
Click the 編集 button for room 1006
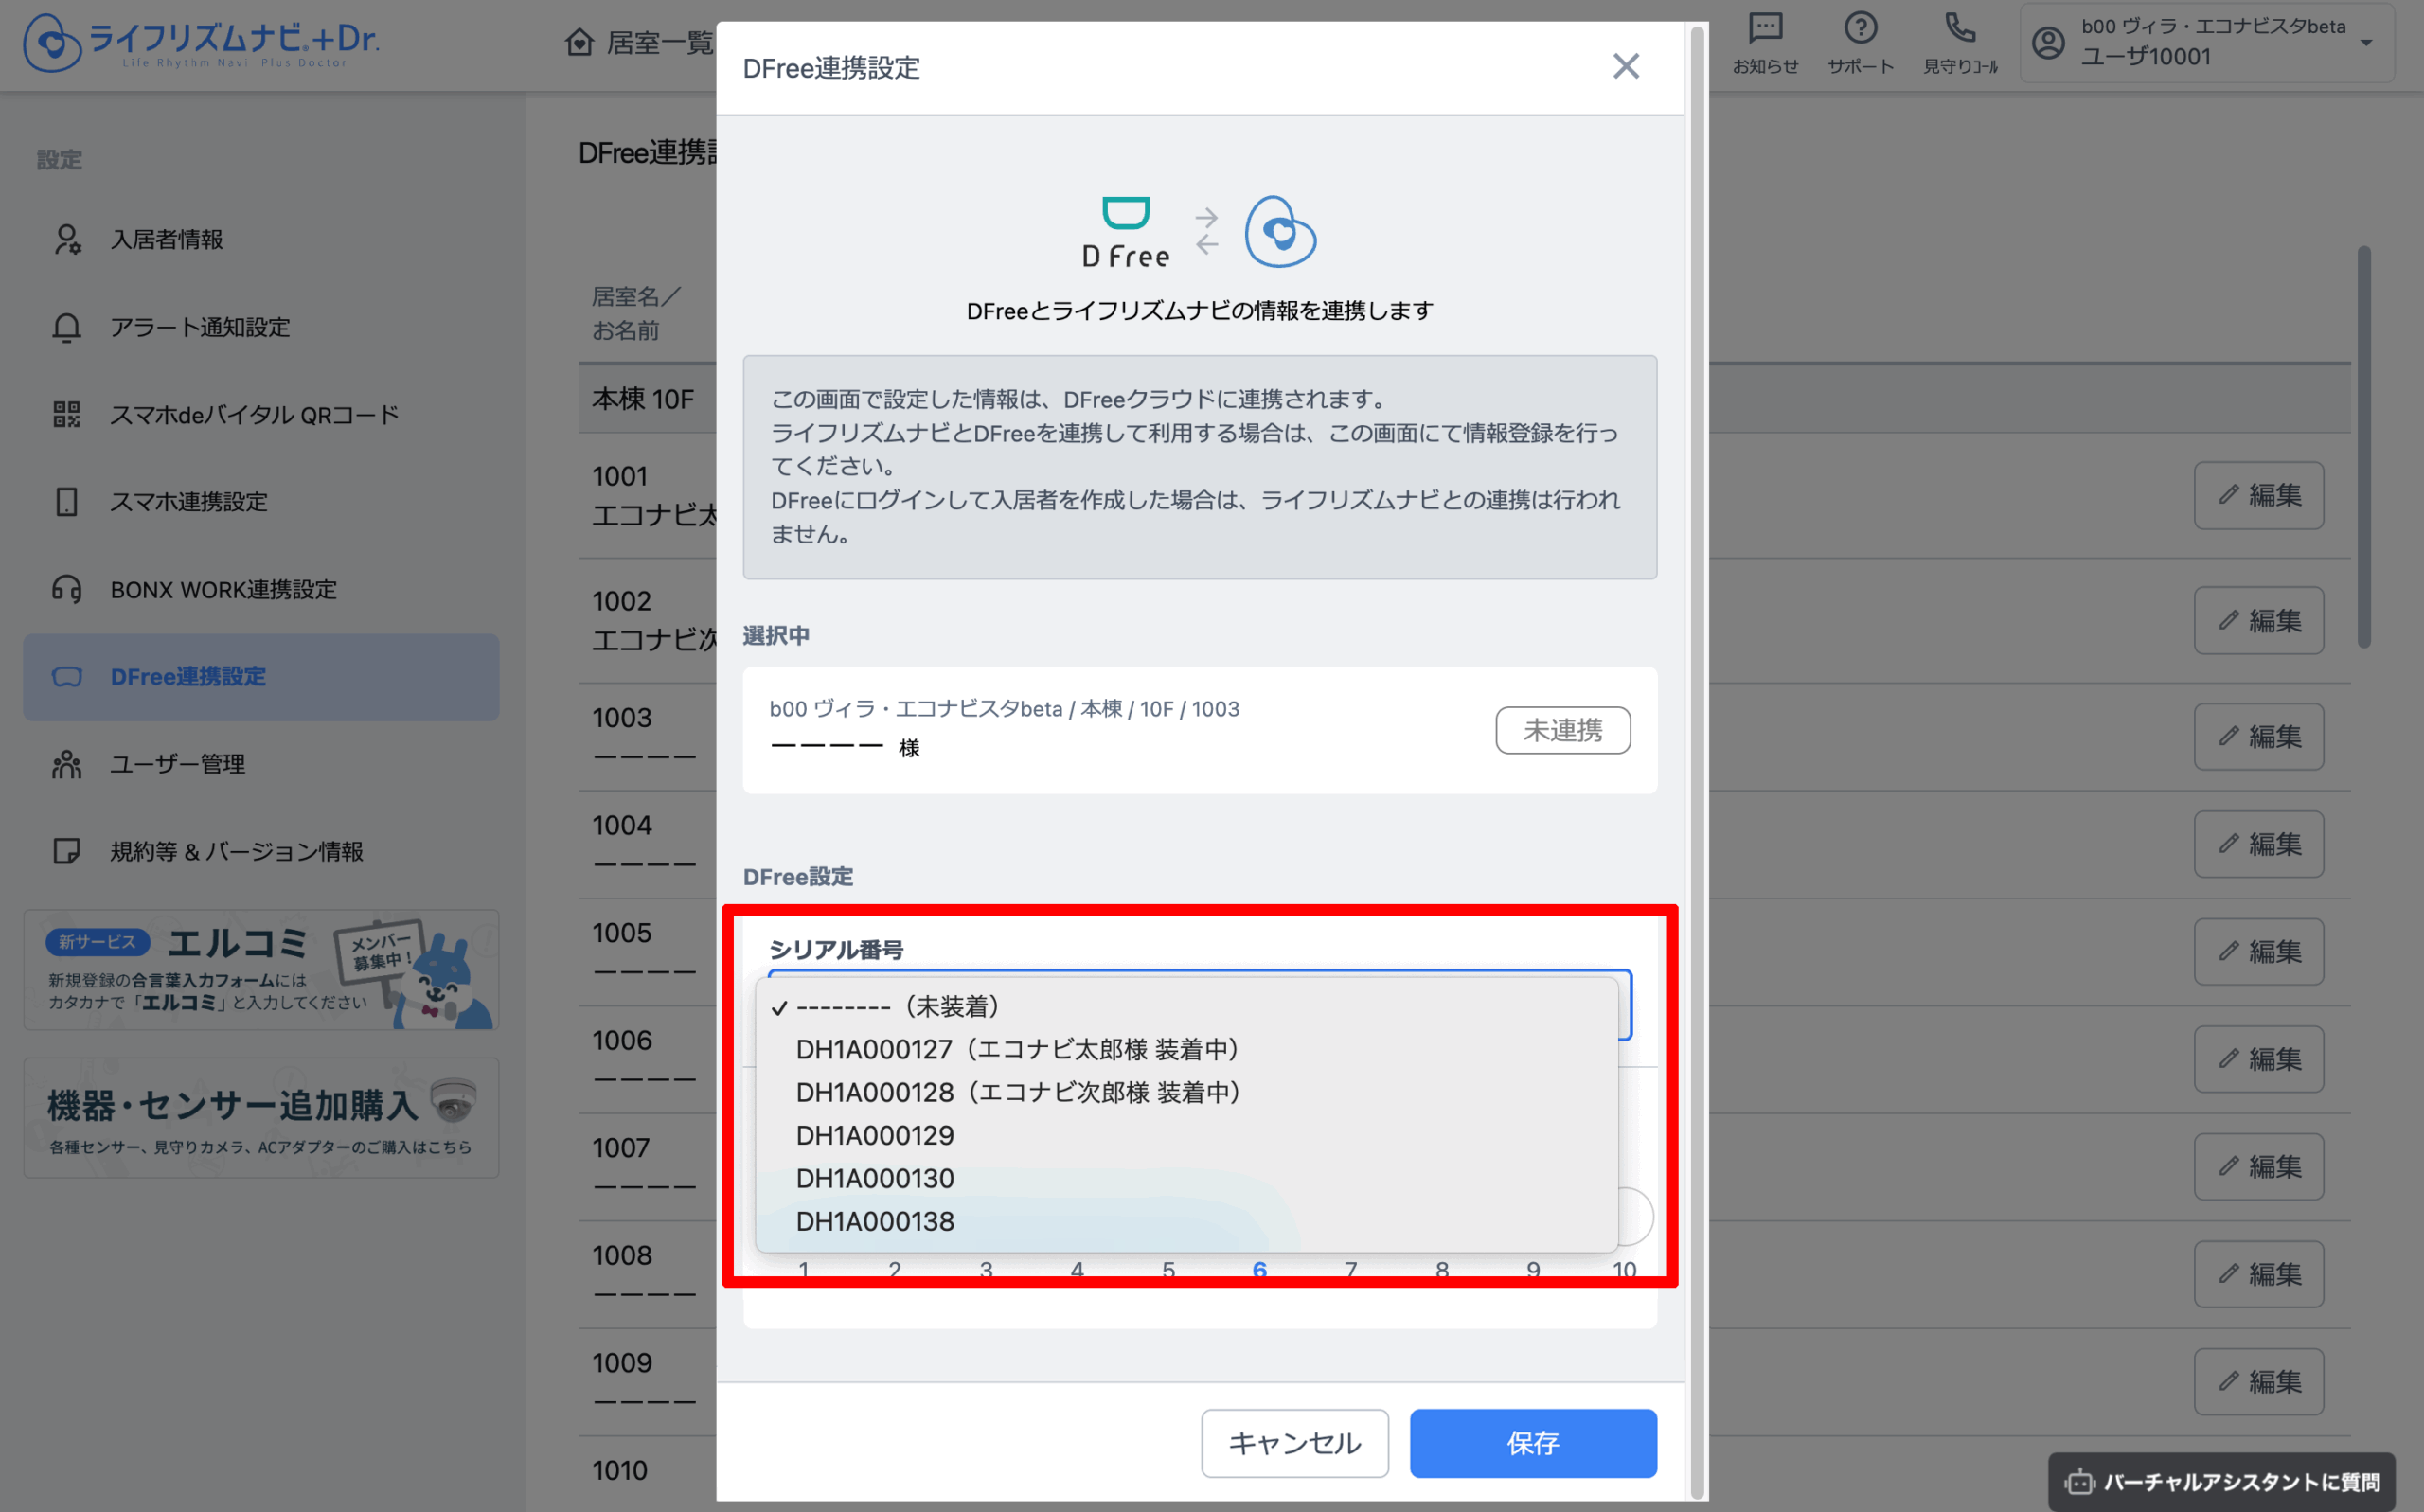coord(2258,1059)
